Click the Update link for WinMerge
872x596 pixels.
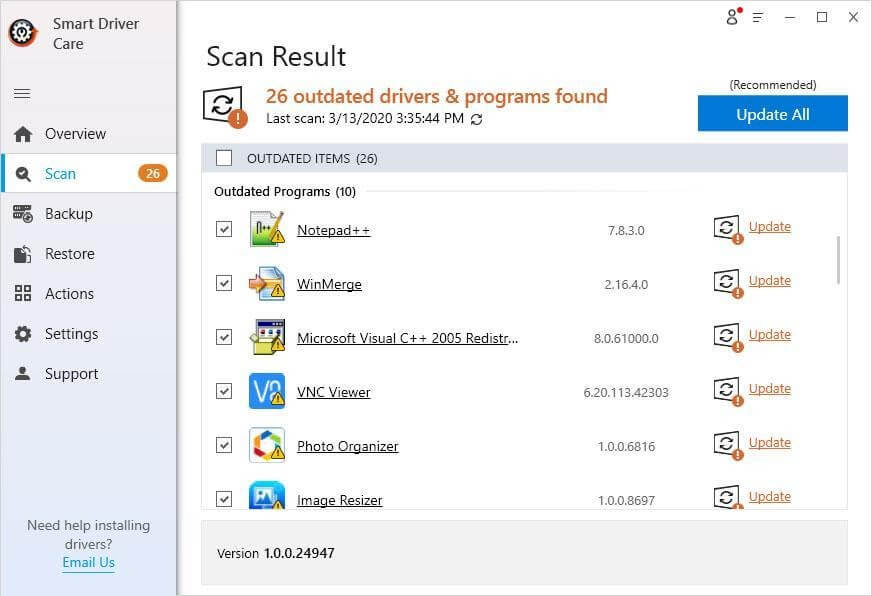[769, 281]
